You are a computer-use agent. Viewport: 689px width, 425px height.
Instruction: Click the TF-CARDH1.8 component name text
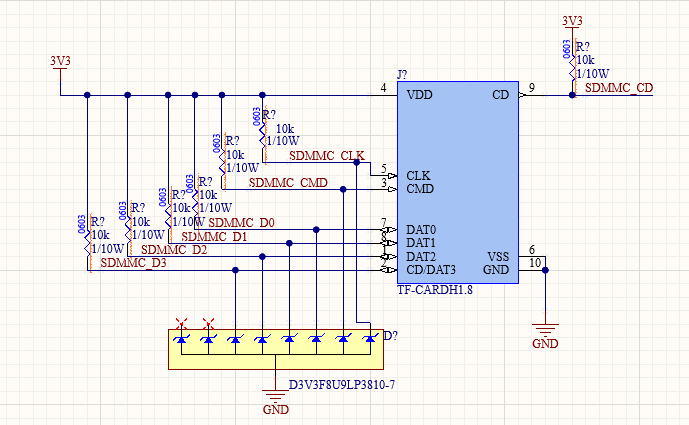click(x=436, y=291)
